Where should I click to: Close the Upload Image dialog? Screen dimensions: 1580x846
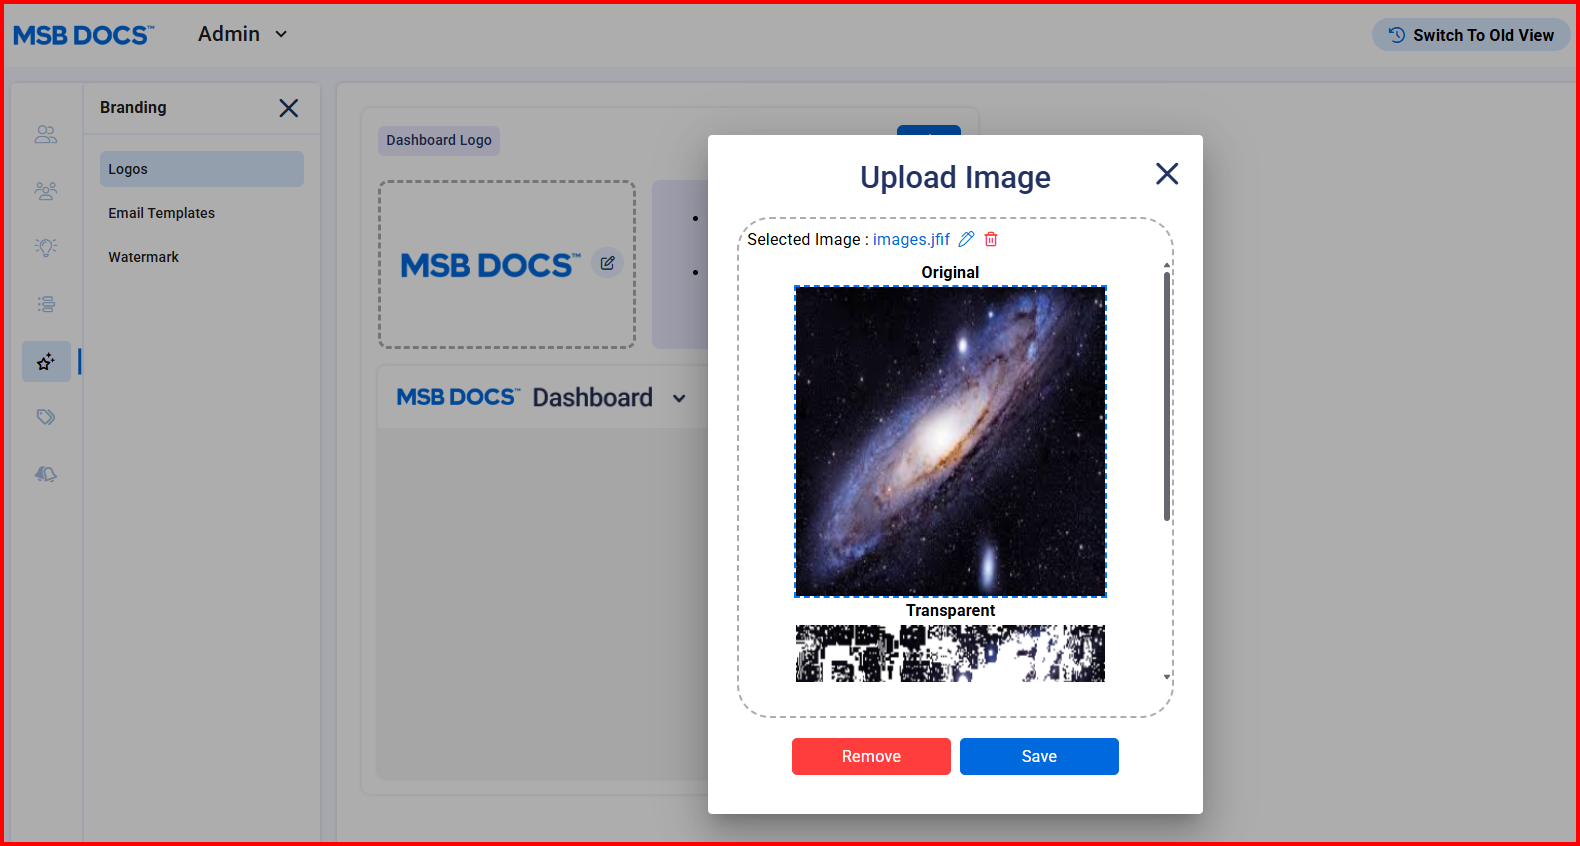(x=1166, y=174)
